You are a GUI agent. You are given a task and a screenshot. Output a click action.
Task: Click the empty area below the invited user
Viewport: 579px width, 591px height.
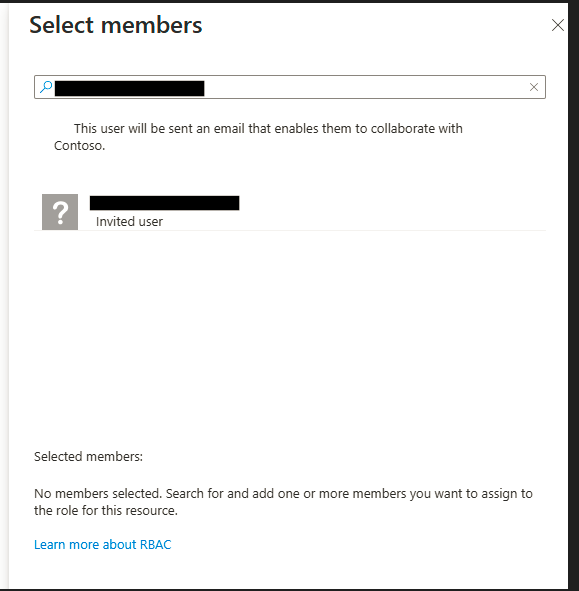click(x=290, y=332)
